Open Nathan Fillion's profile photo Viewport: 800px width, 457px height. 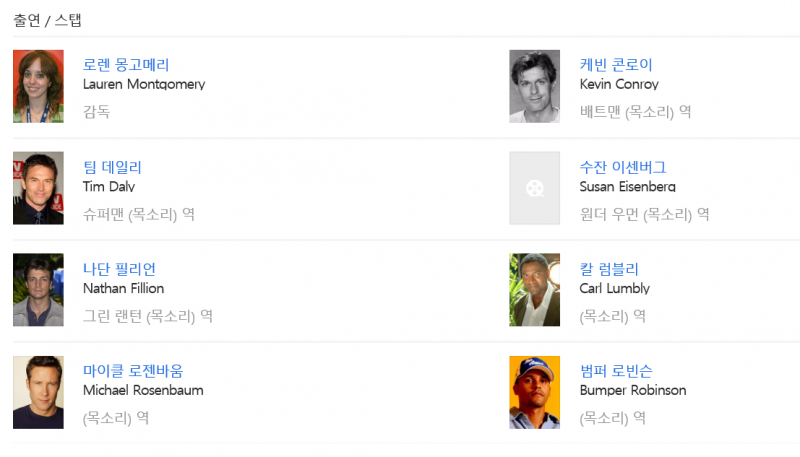(38, 290)
